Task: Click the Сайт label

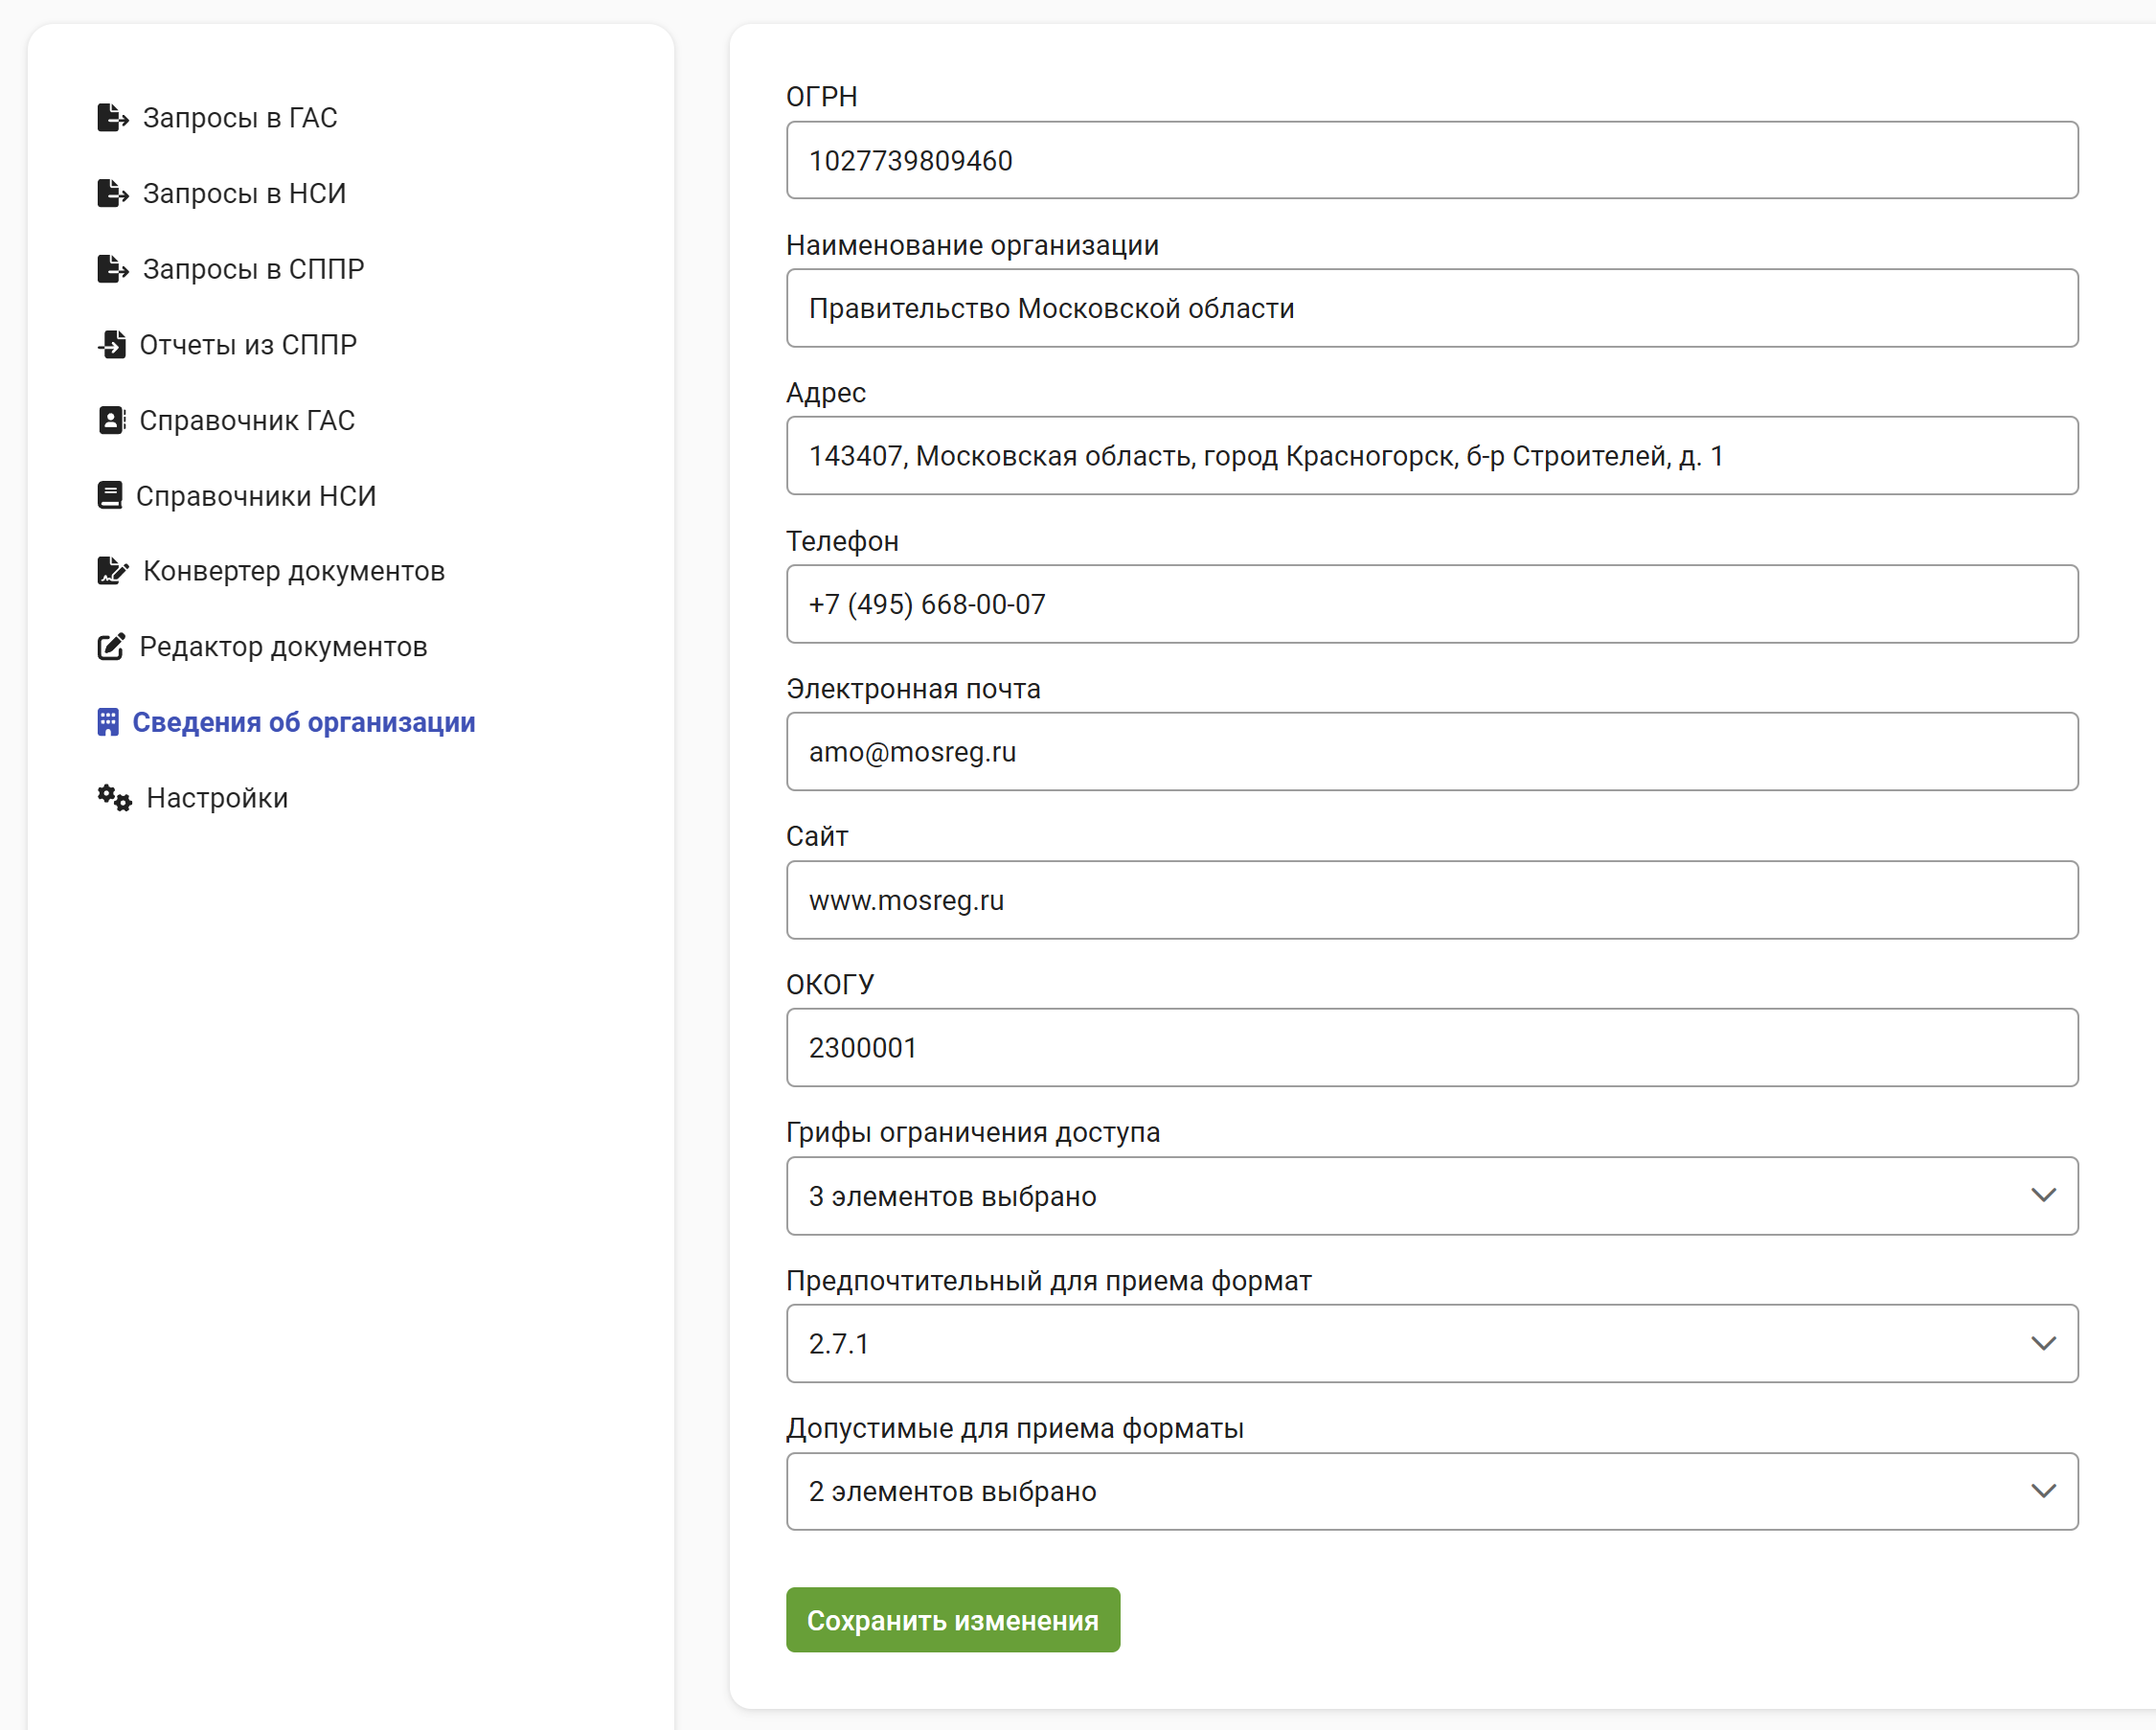Action: point(817,836)
